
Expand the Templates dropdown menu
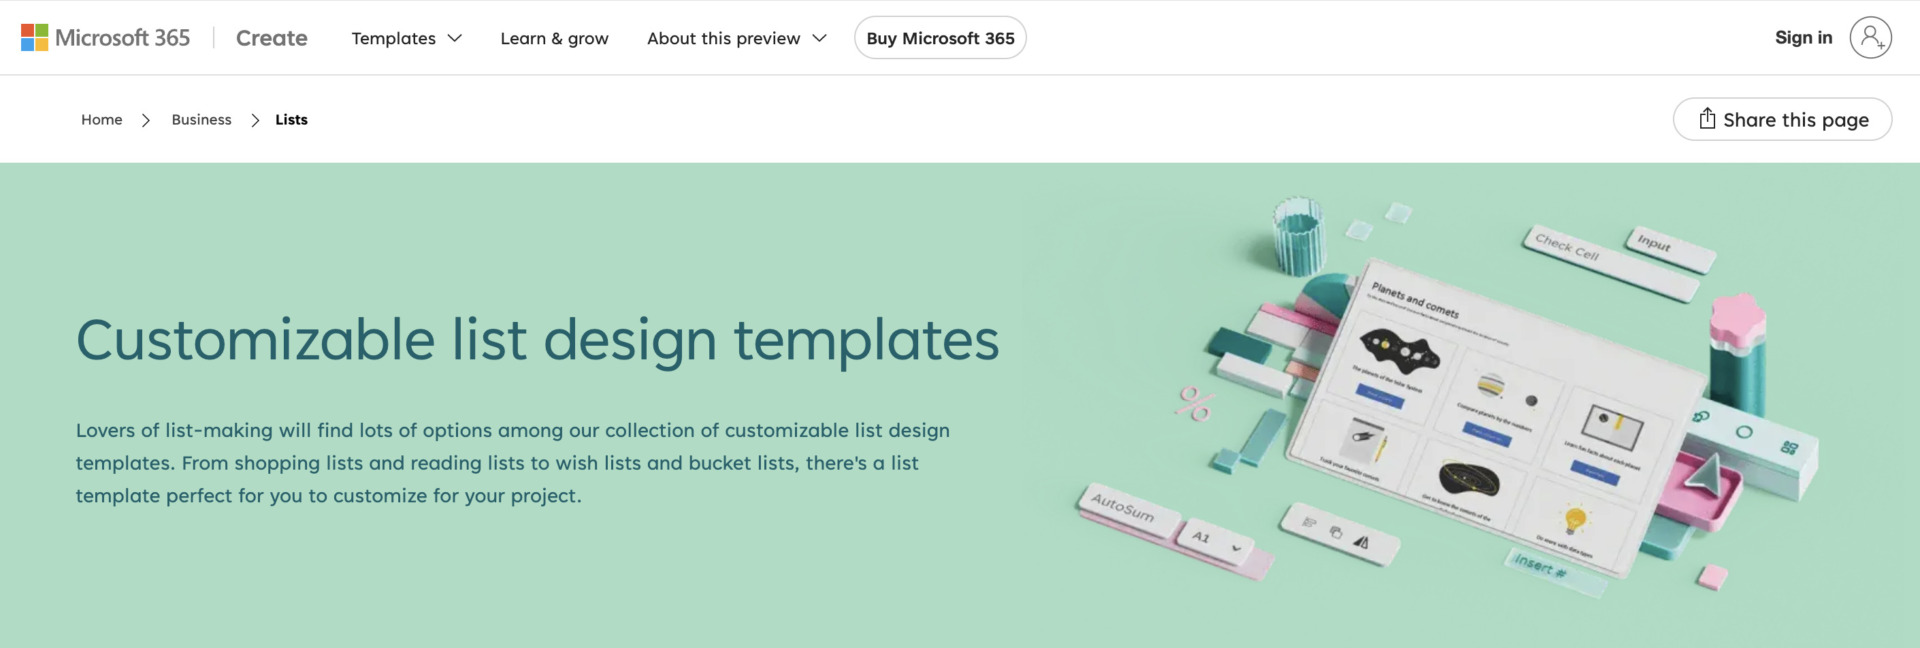tap(406, 38)
